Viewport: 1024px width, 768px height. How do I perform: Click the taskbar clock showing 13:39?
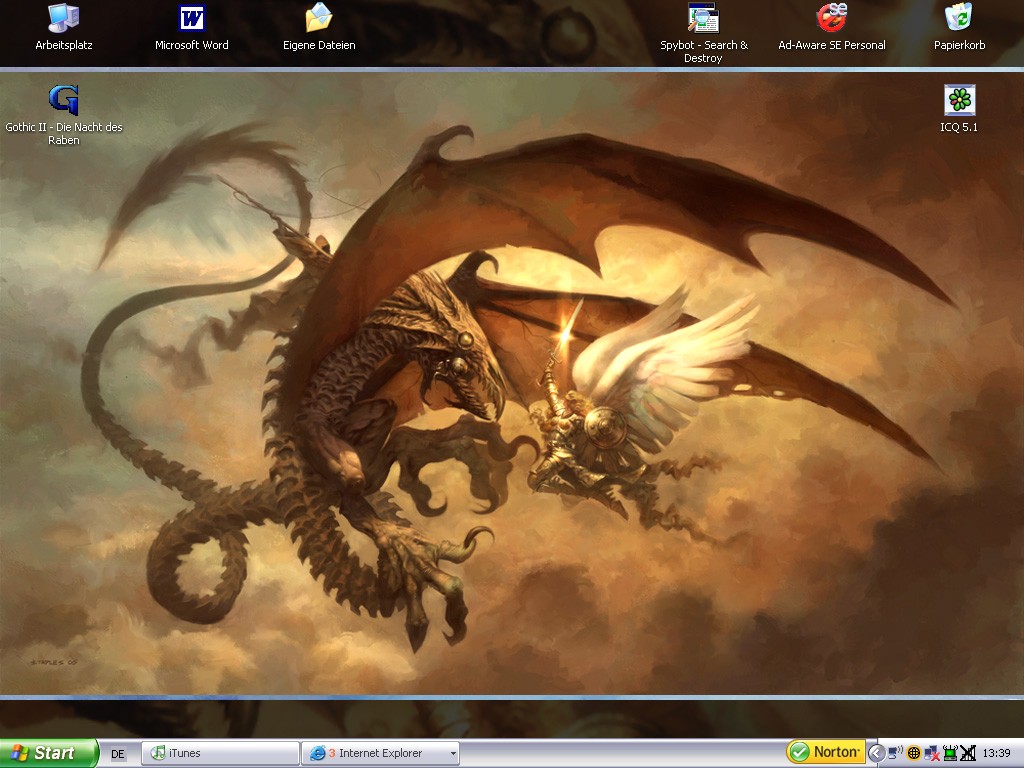pyautogui.click(x=996, y=753)
